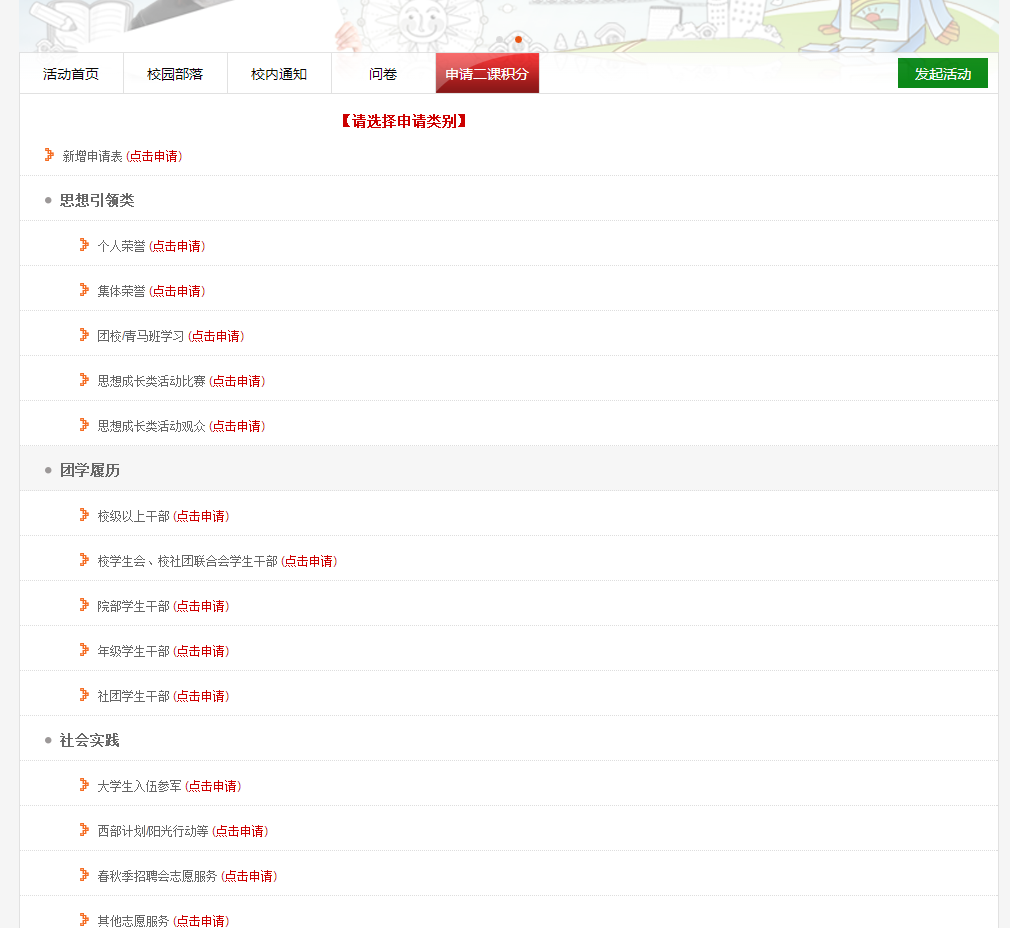Open the 活动首页 tab
This screenshot has height=928, width=1010.
coord(71,73)
